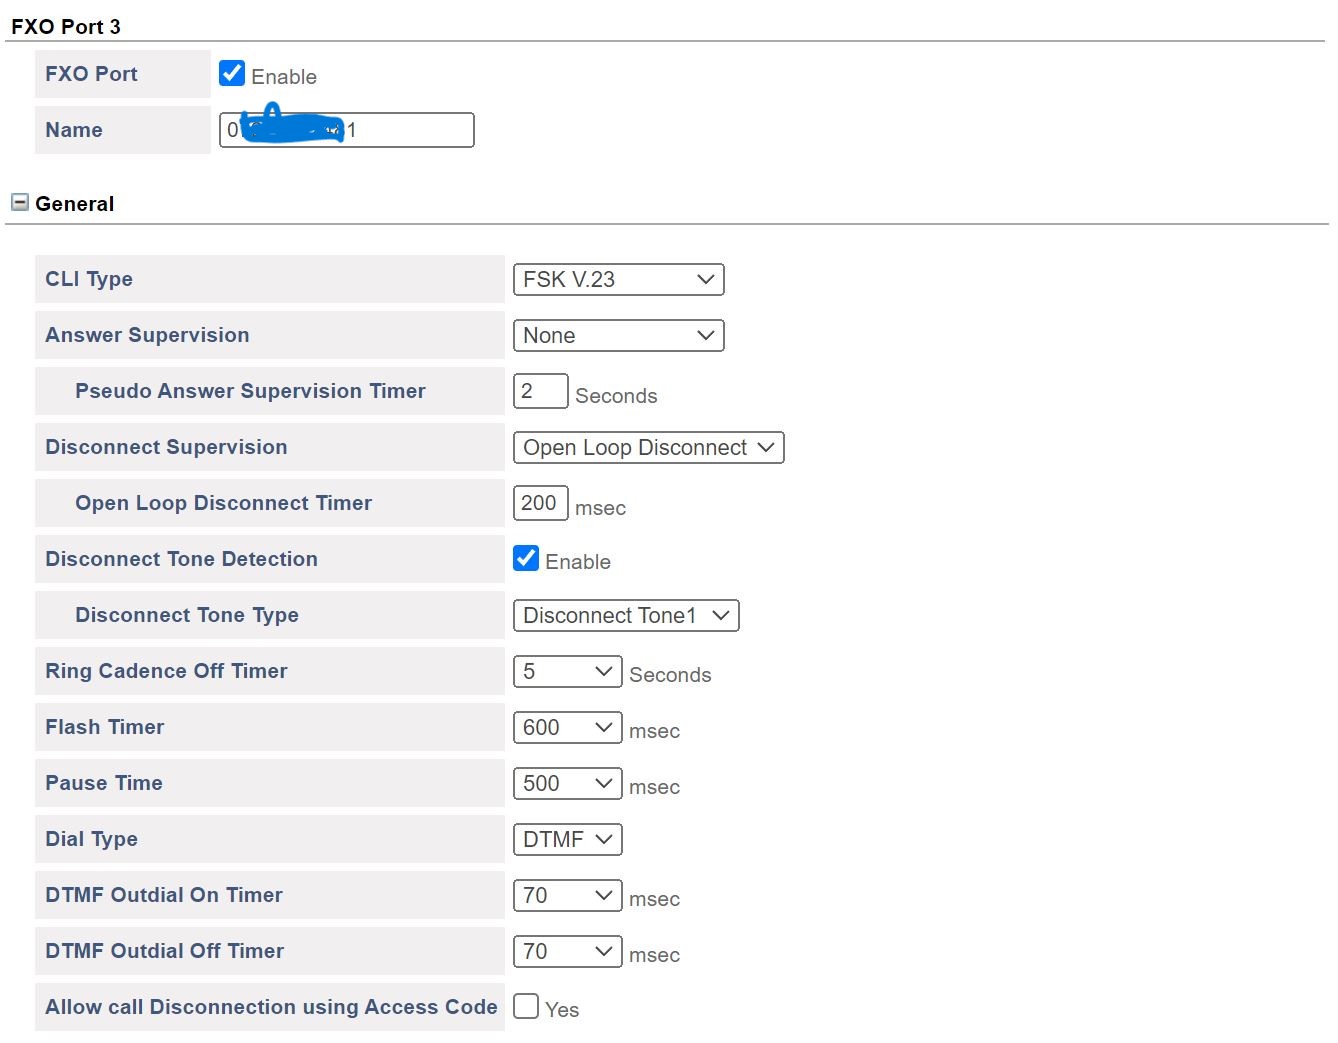The height and width of the screenshot is (1043, 1338).
Task: Click the General section heading
Action: click(74, 204)
